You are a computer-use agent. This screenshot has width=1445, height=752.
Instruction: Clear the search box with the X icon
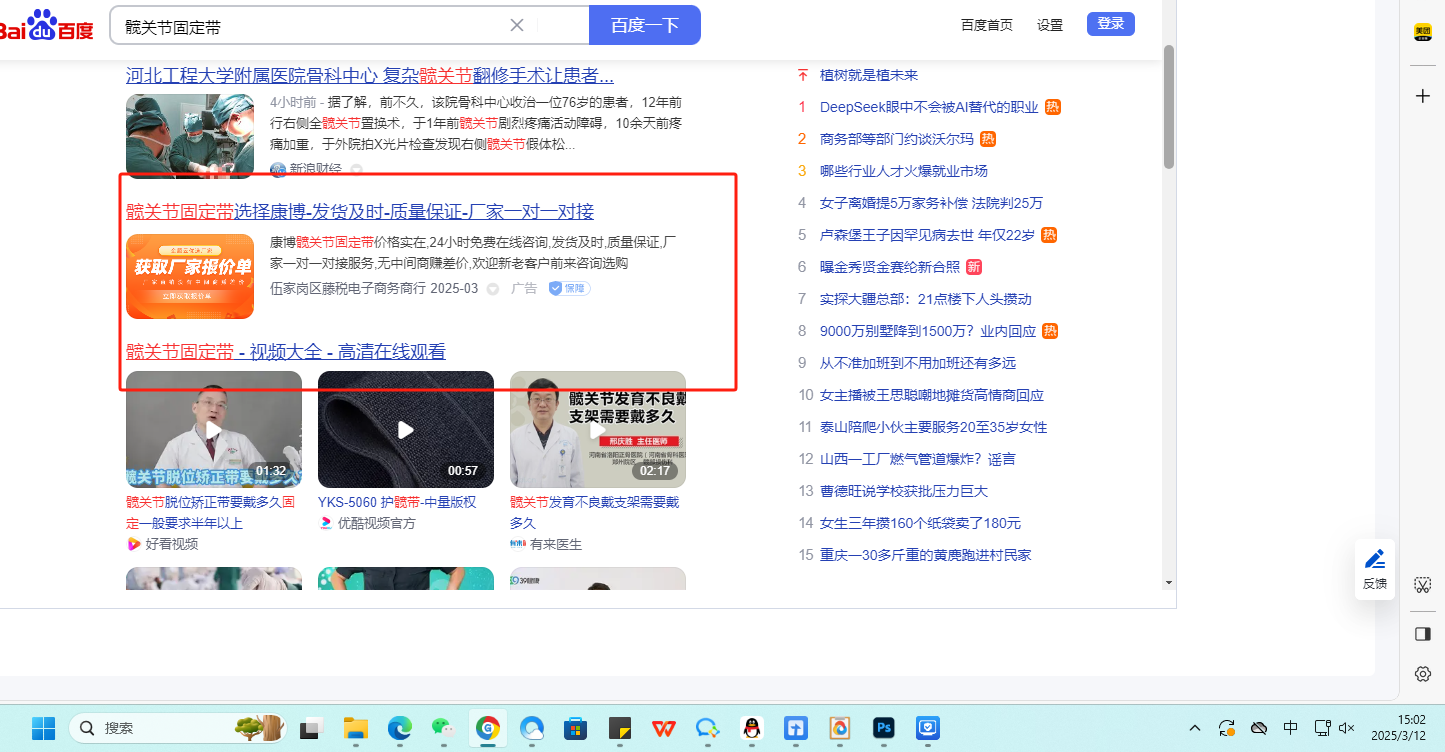click(x=517, y=25)
